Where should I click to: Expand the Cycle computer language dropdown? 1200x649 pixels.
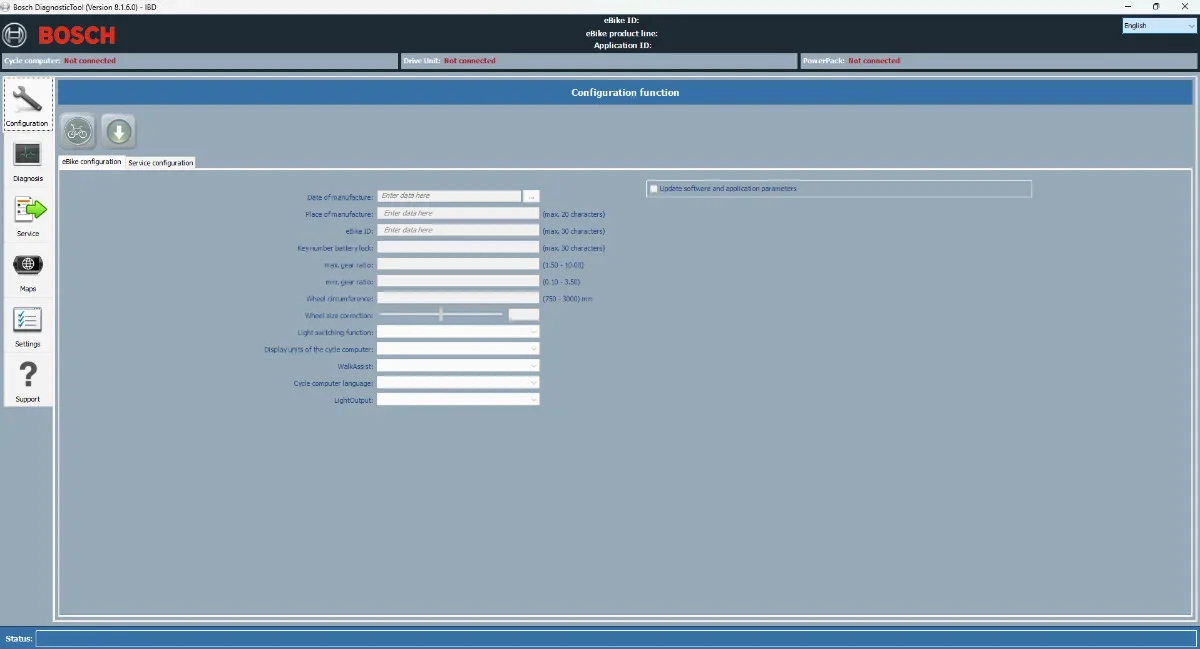coord(458,383)
